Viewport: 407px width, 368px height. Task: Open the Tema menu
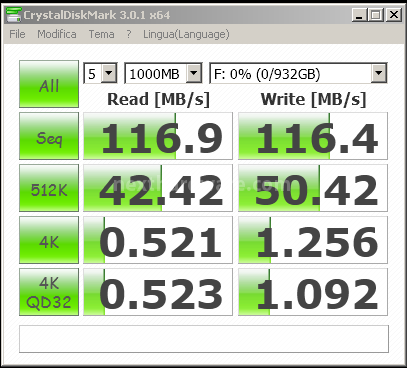(x=101, y=34)
